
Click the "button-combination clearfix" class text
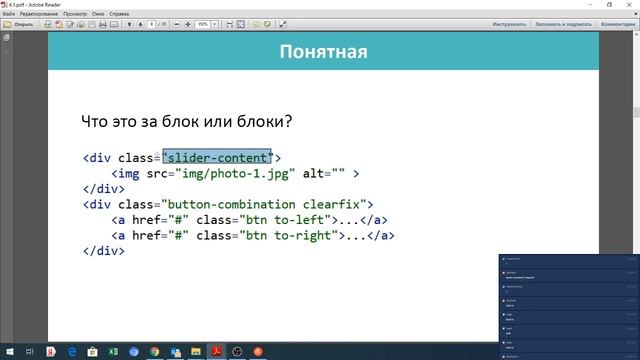(264, 204)
